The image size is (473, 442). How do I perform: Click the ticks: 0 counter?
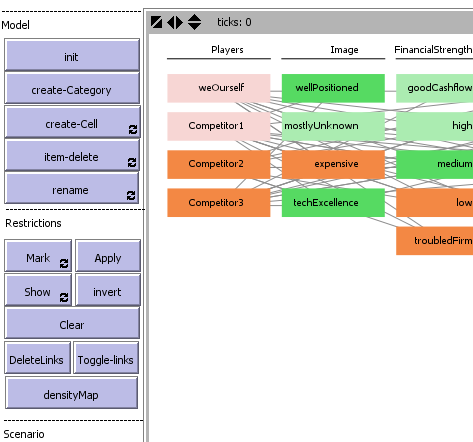(x=234, y=22)
